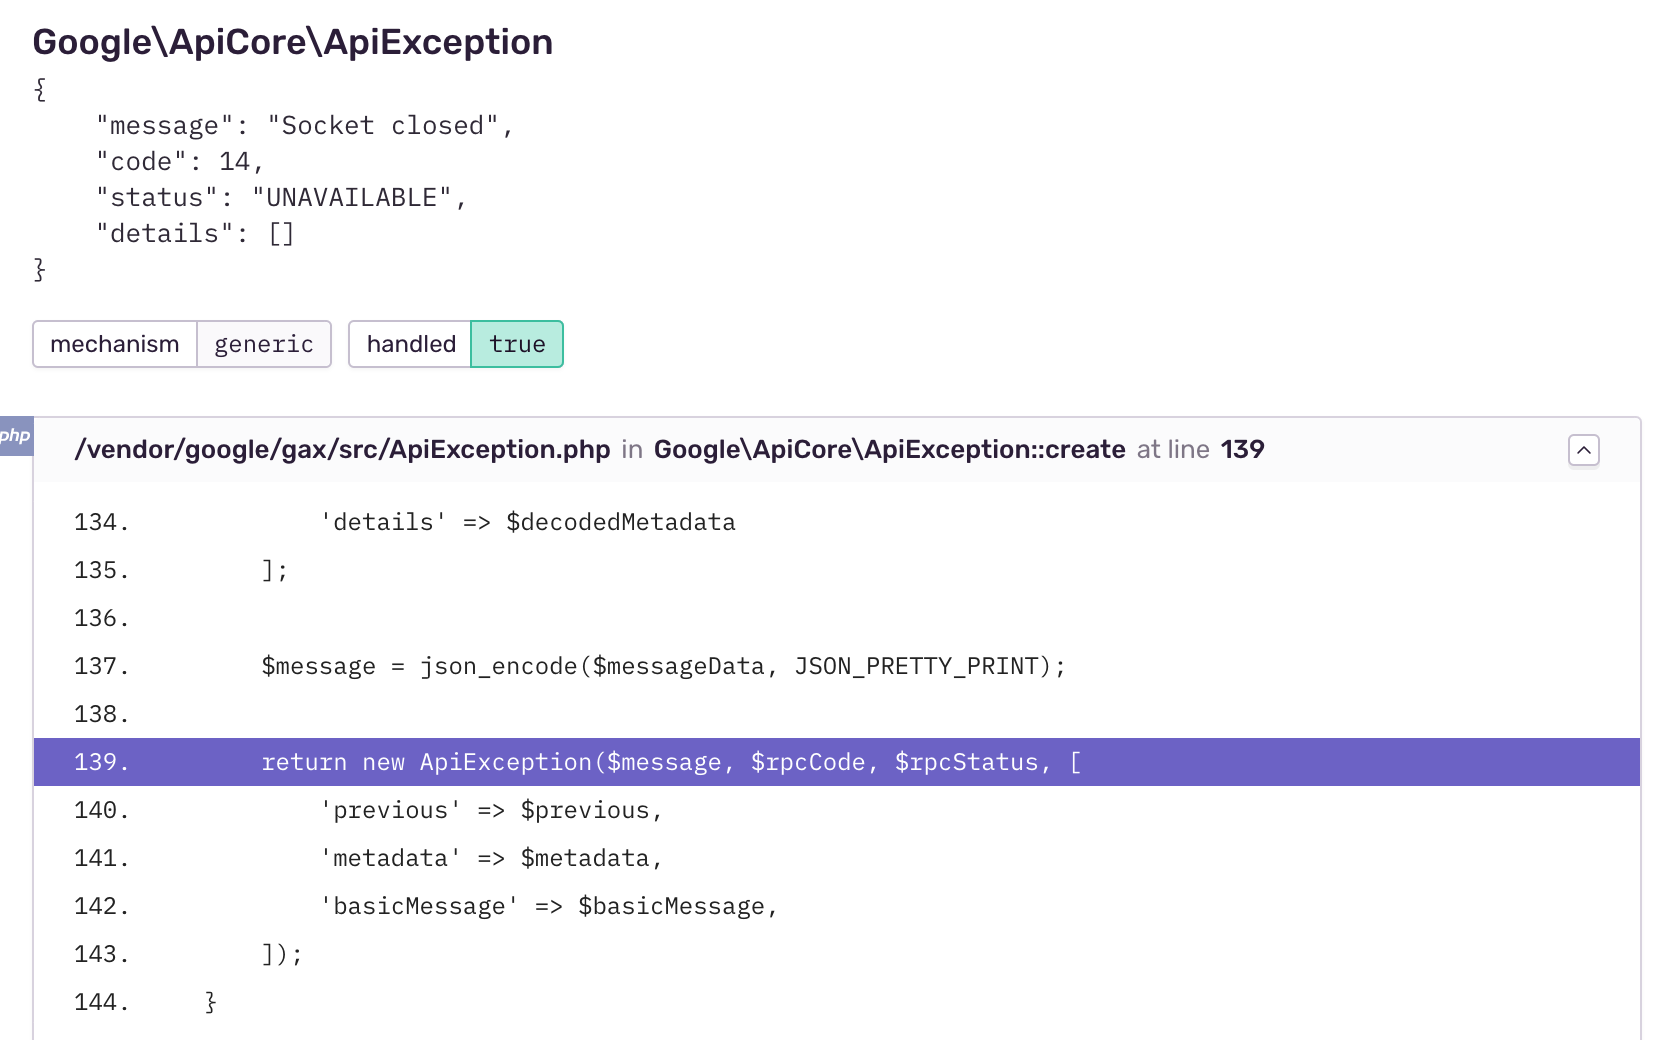
Task: Click empty code line 136
Action: pyautogui.click(x=837, y=618)
